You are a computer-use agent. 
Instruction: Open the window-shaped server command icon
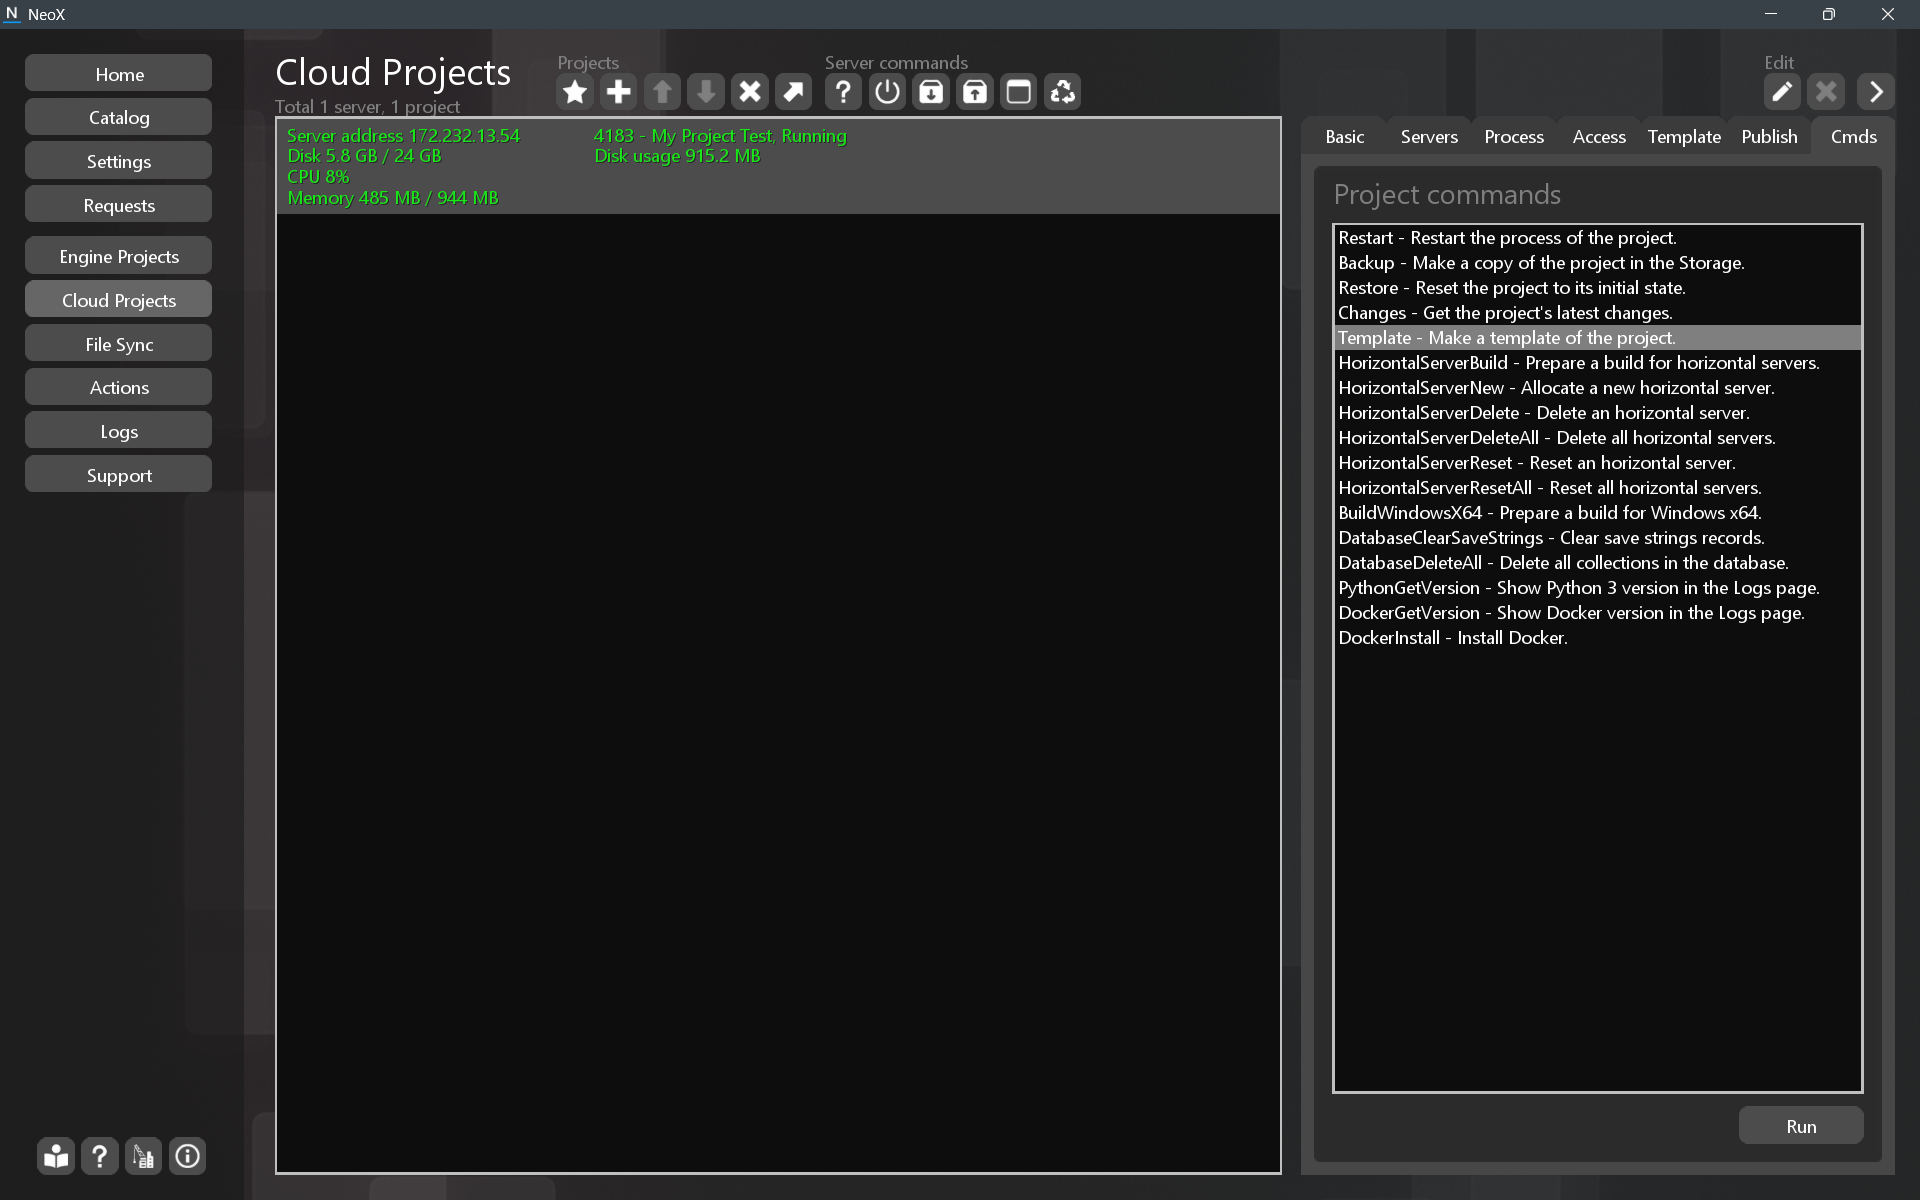pos(1018,92)
